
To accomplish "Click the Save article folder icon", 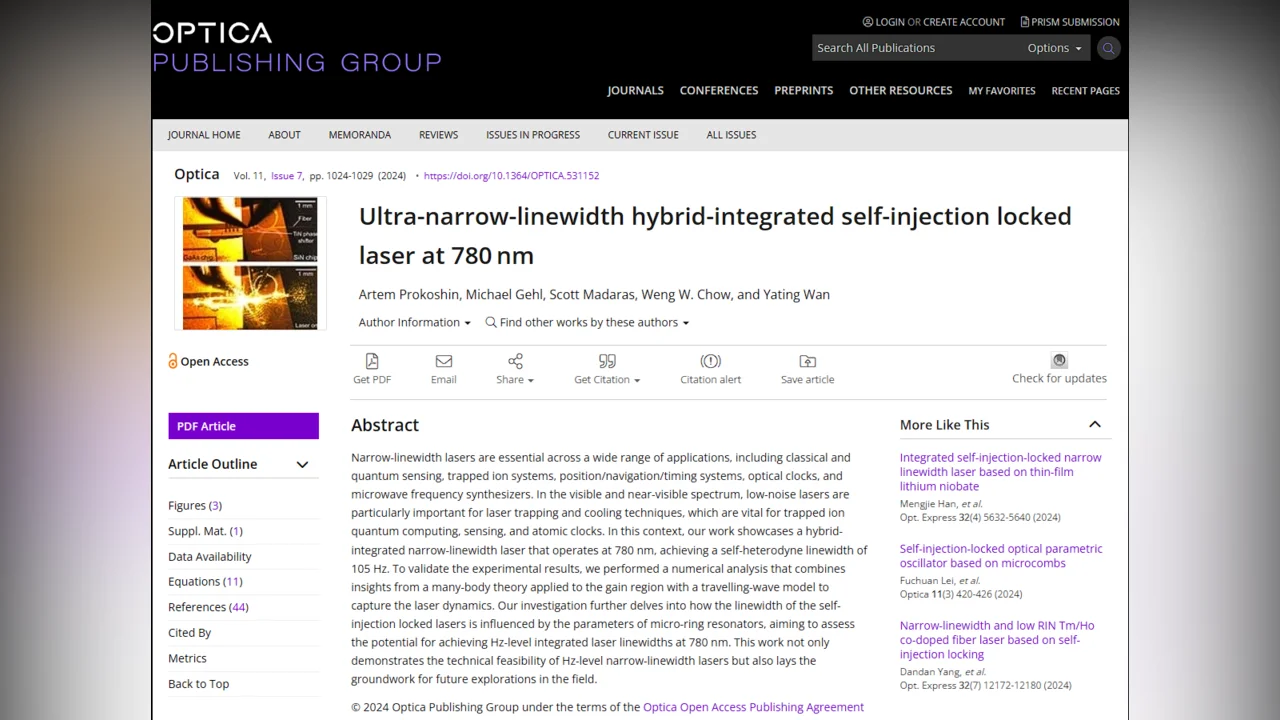I will [x=807, y=361].
